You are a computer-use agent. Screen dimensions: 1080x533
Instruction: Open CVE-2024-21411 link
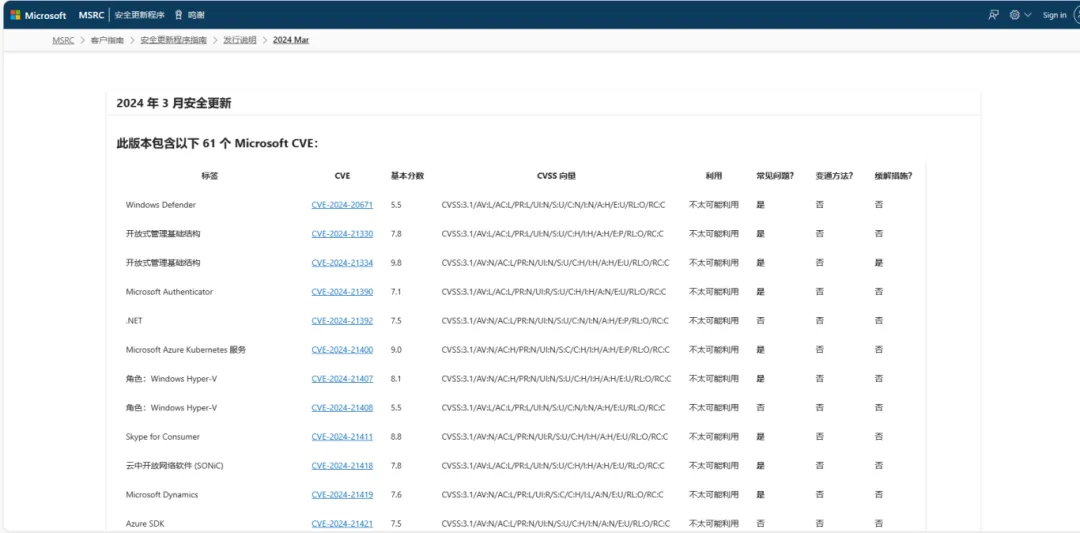(342, 437)
